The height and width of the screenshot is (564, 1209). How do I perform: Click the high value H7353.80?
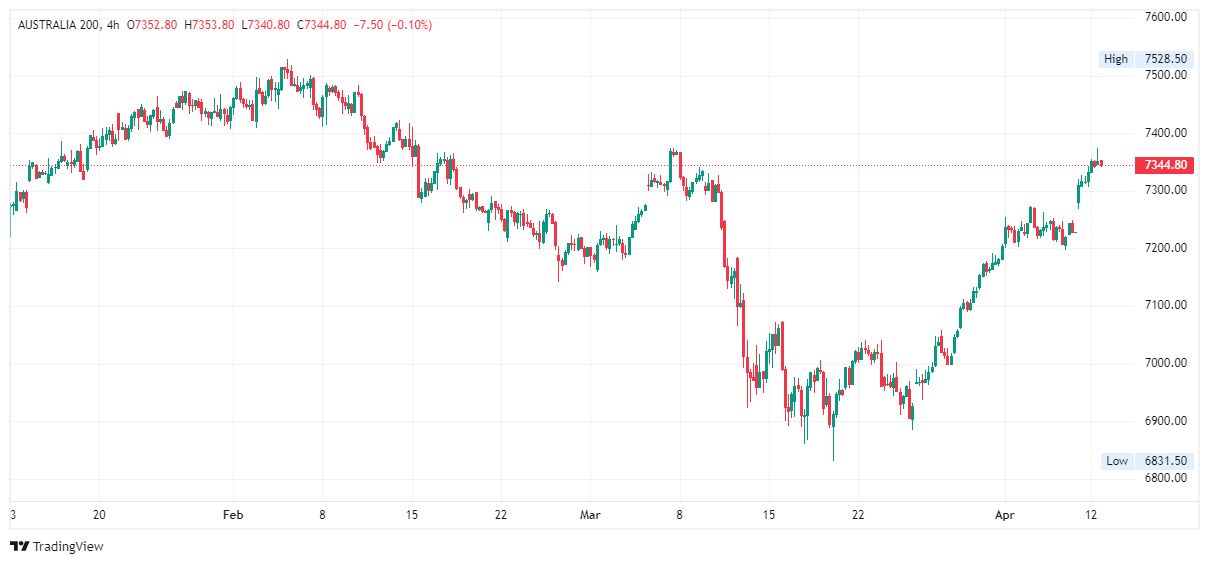tap(209, 25)
